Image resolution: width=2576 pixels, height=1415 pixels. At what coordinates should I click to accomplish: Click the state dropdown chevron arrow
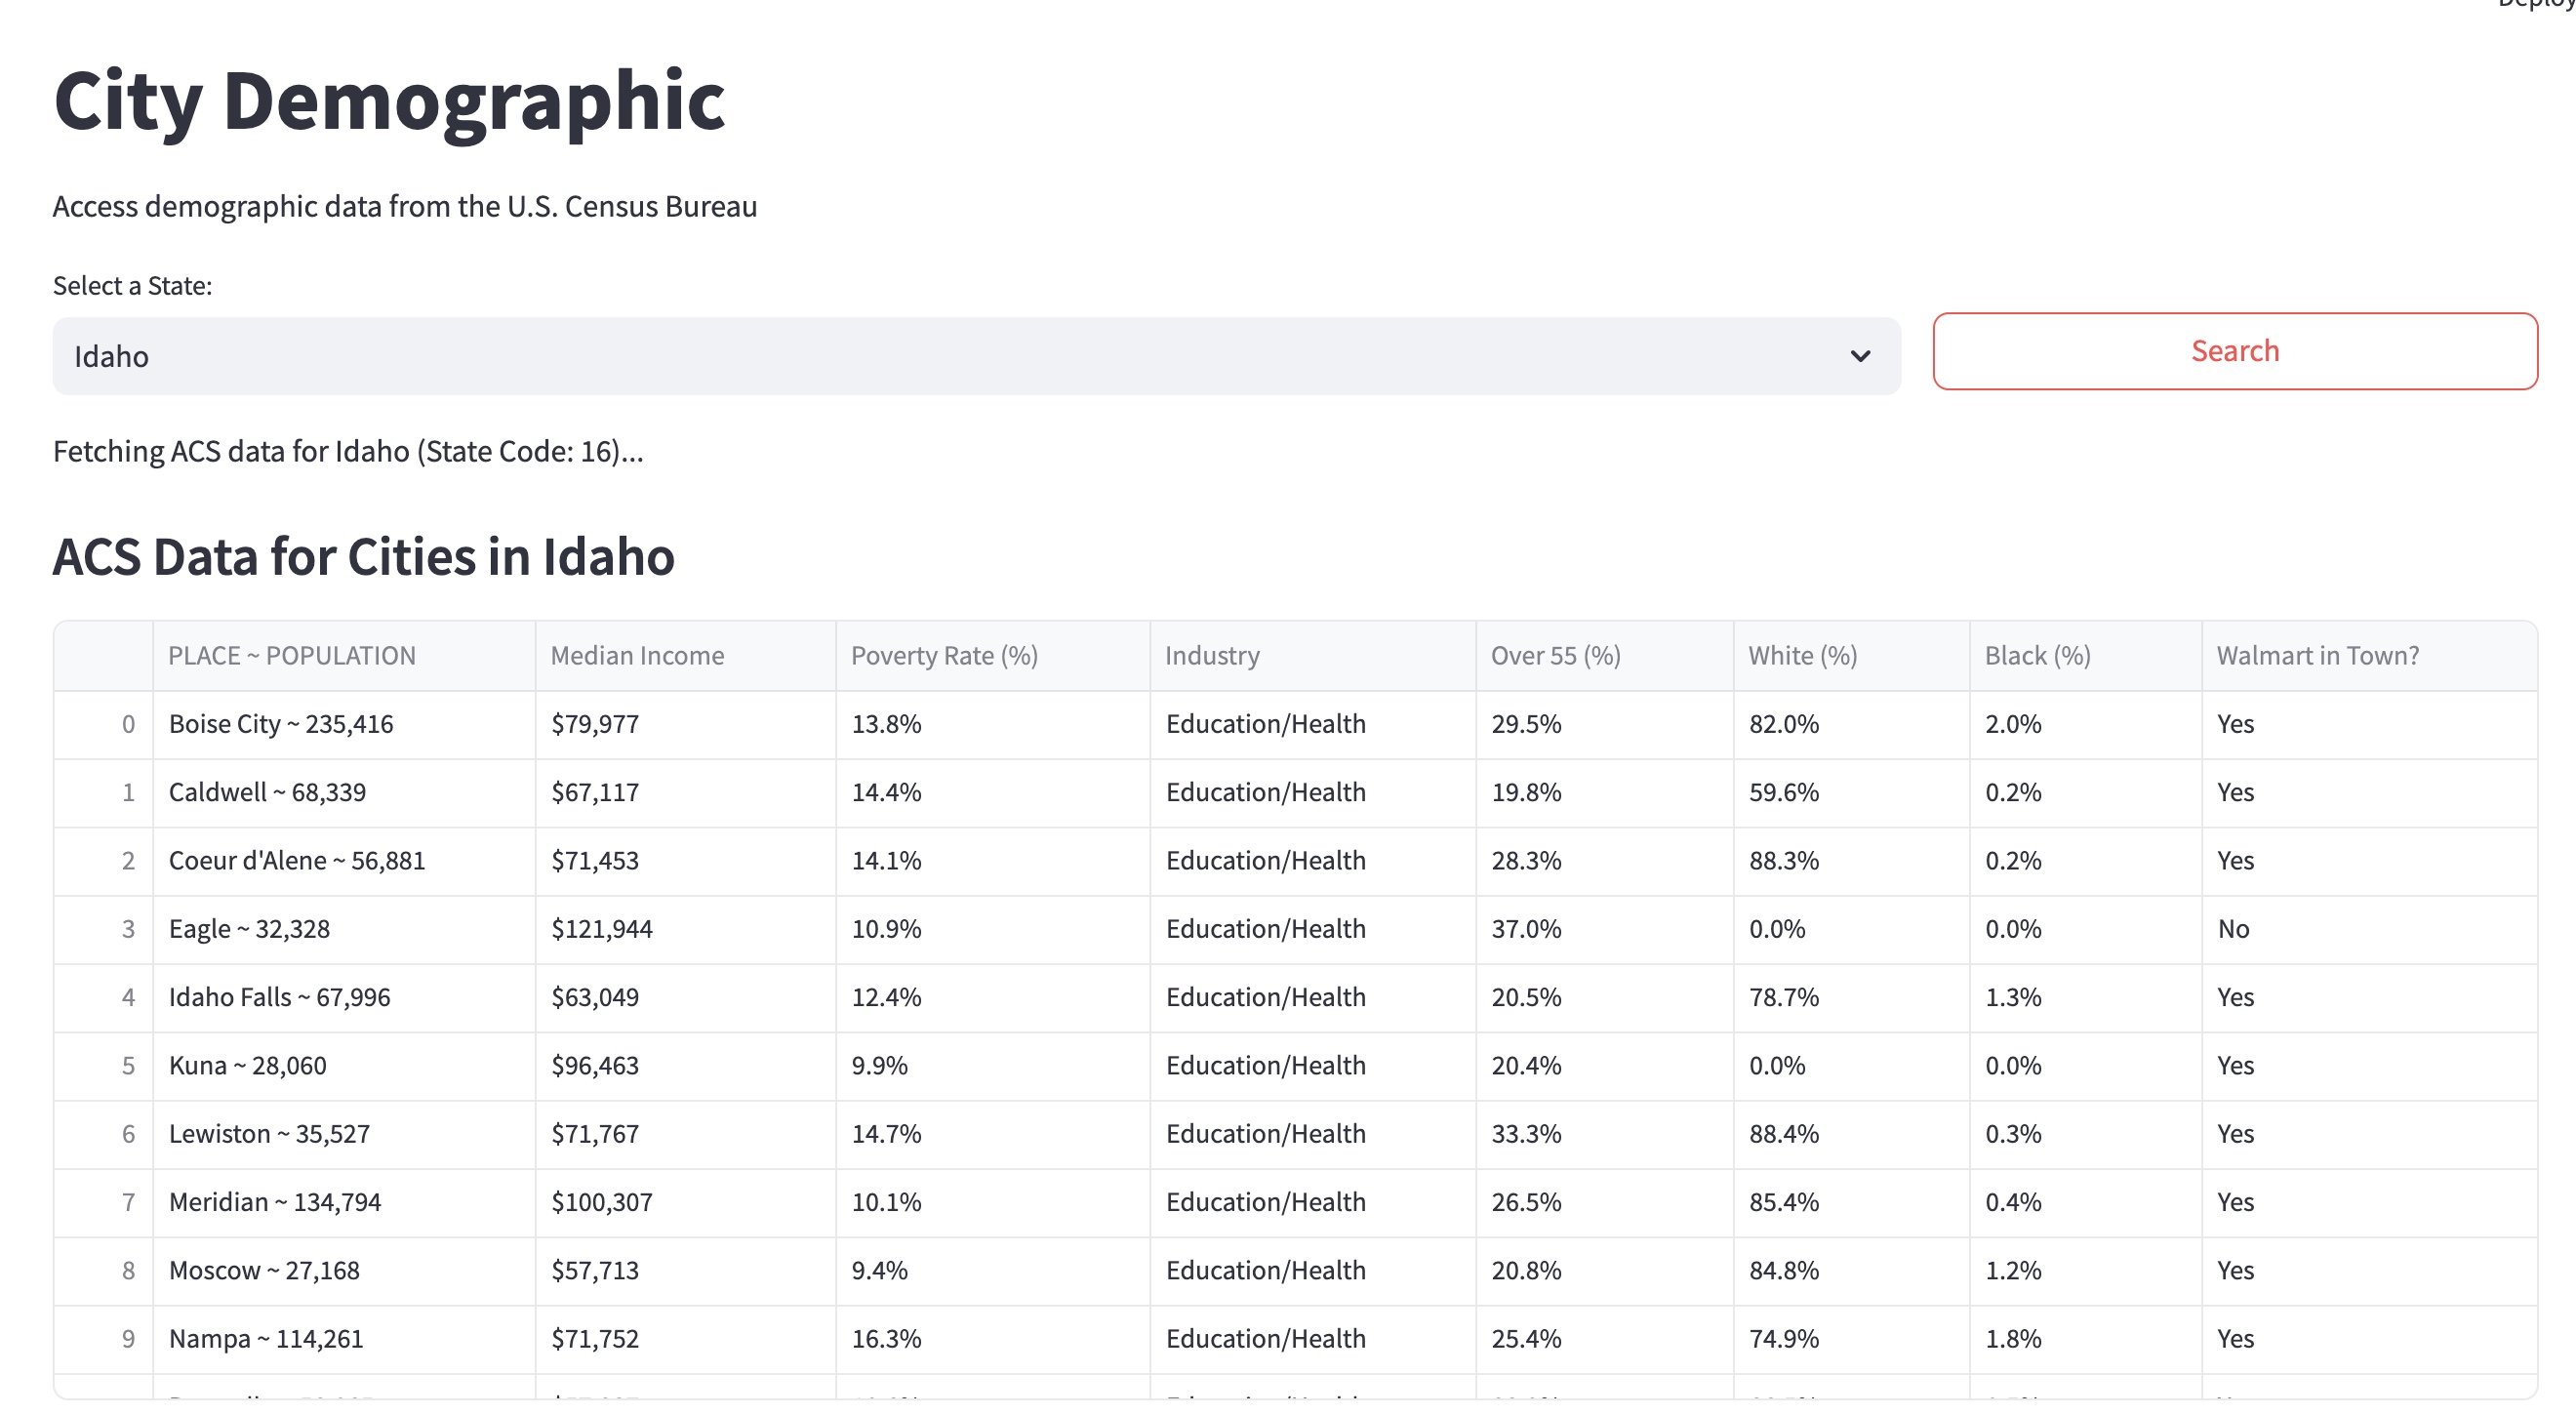click(x=1859, y=356)
